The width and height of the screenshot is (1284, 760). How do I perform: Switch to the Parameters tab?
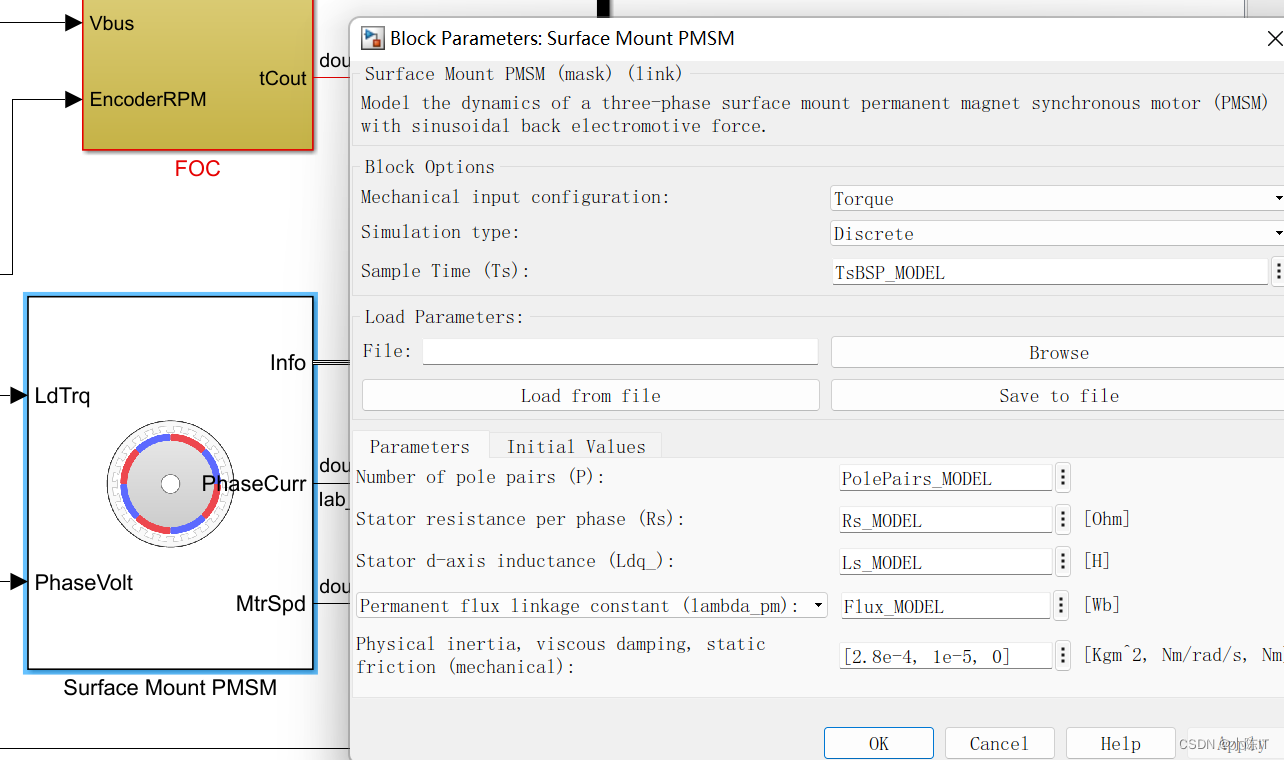pyautogui.click(x=419, y=446)
